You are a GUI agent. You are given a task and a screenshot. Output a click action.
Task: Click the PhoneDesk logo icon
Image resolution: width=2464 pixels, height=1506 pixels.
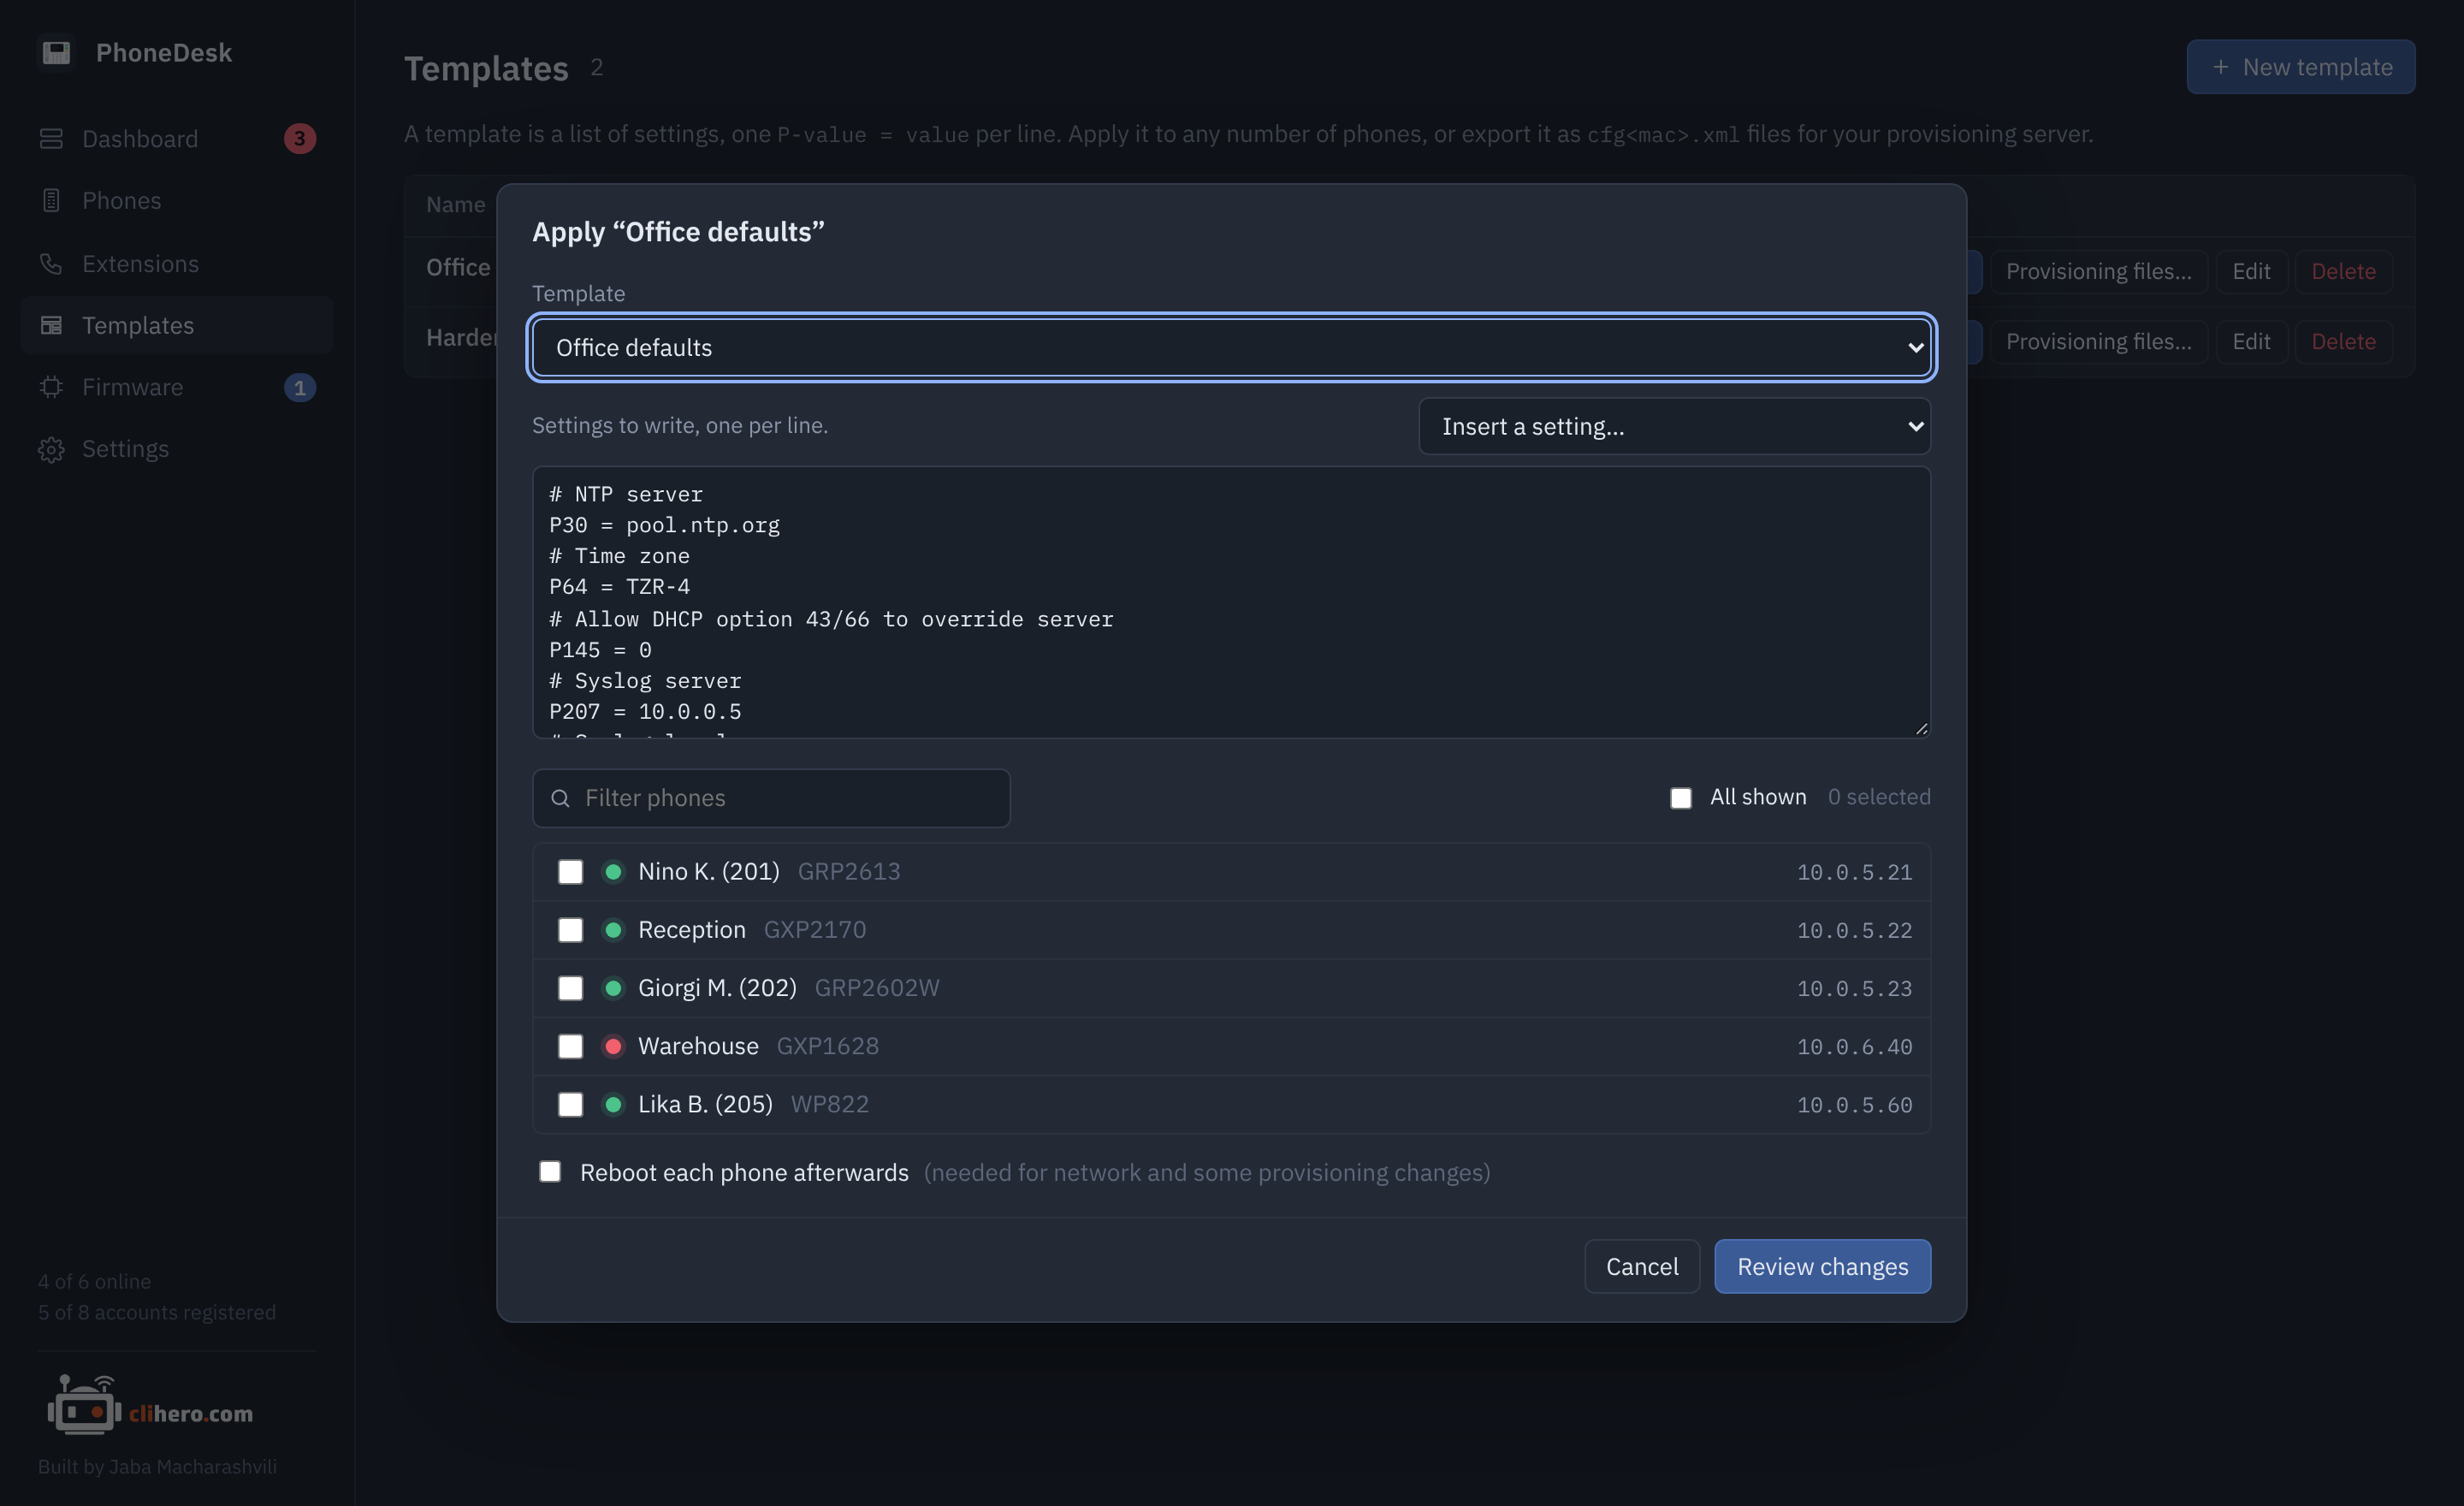56,52
